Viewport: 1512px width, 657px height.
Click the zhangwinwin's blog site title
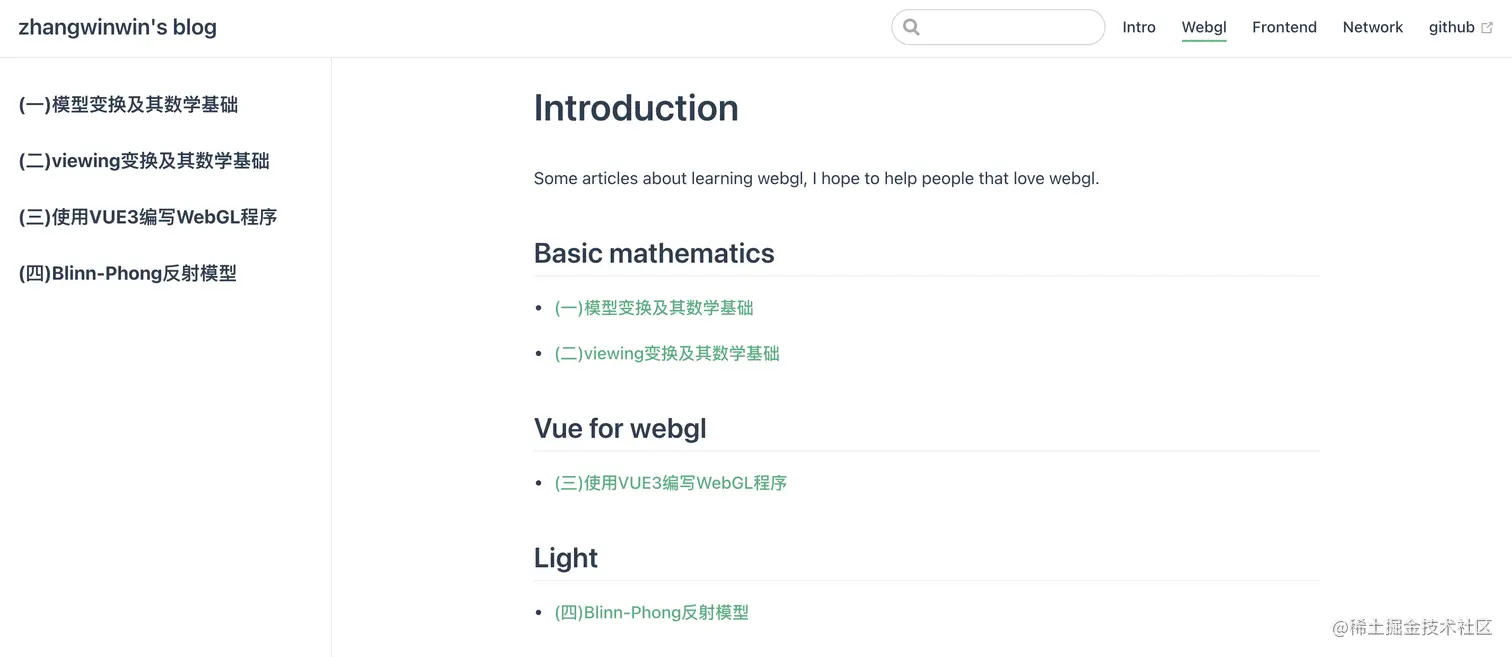pos(118,27)
